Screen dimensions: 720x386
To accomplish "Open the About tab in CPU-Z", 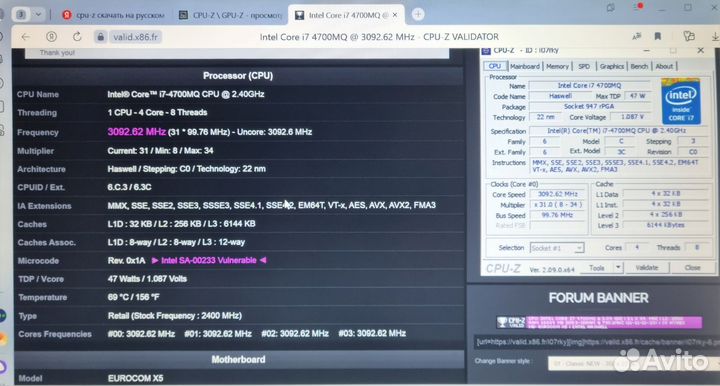I will click(x=664, y=67).
